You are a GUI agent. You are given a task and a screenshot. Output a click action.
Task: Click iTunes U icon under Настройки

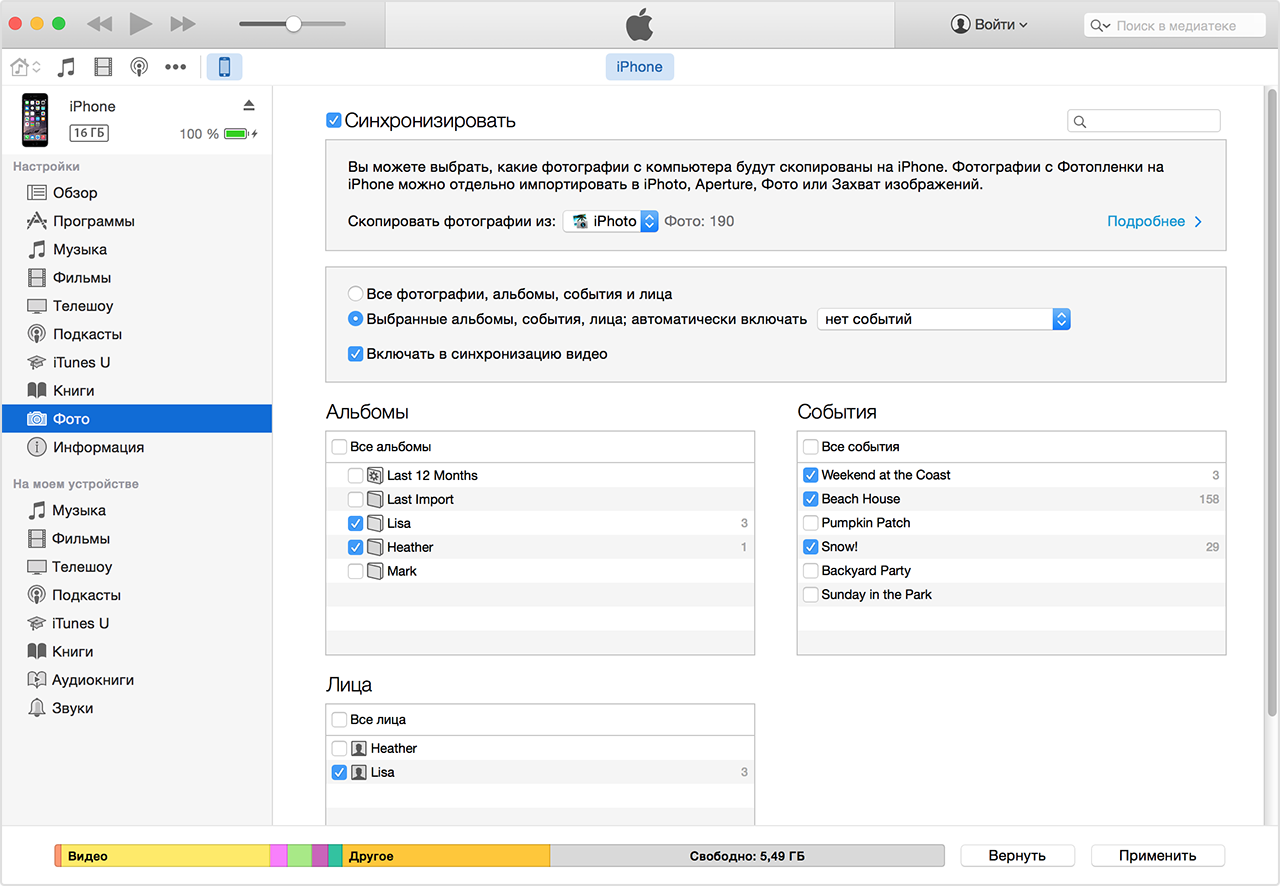(x=37, y=362)
